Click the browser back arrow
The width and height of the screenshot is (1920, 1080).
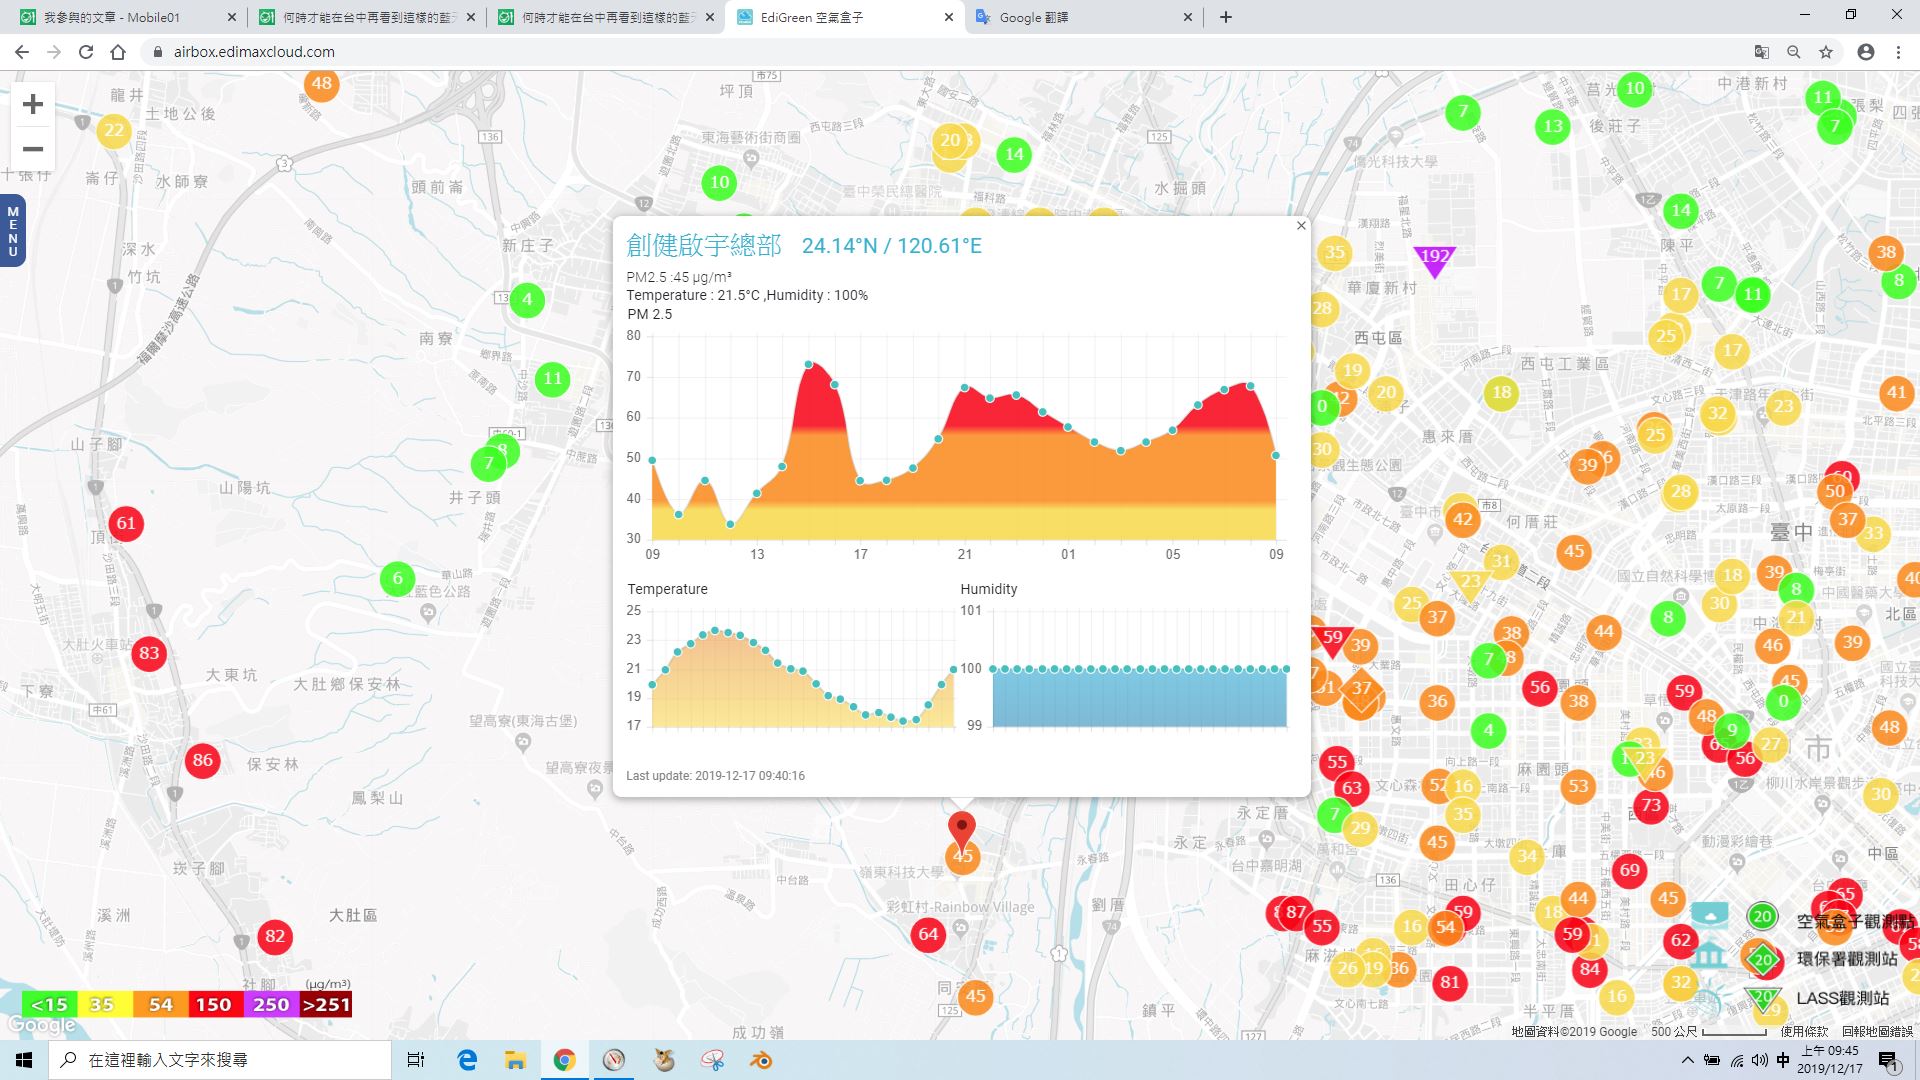pos(22,52)
